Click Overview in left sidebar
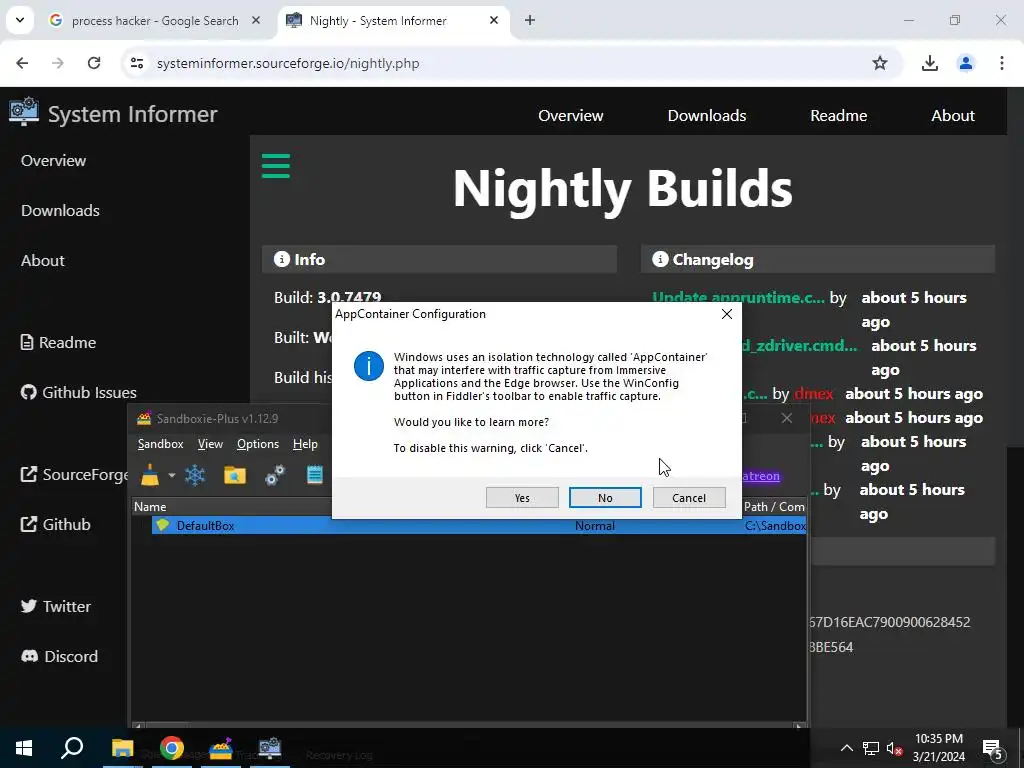The image size is (1024, 768). pos(54,161)
